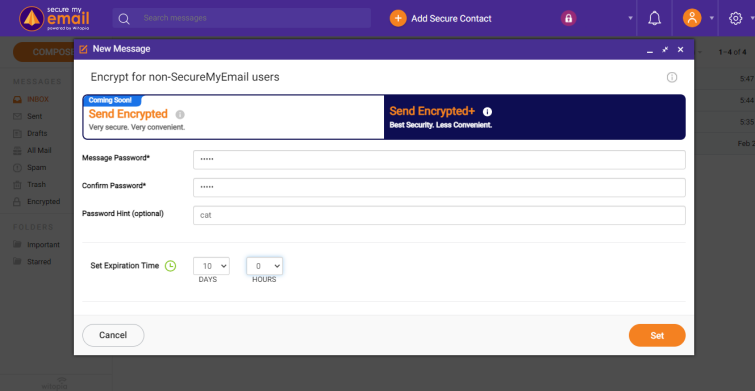755x391 pixels.
Task: Click the Confirm Password field
Action: click(x=439, y=188)
